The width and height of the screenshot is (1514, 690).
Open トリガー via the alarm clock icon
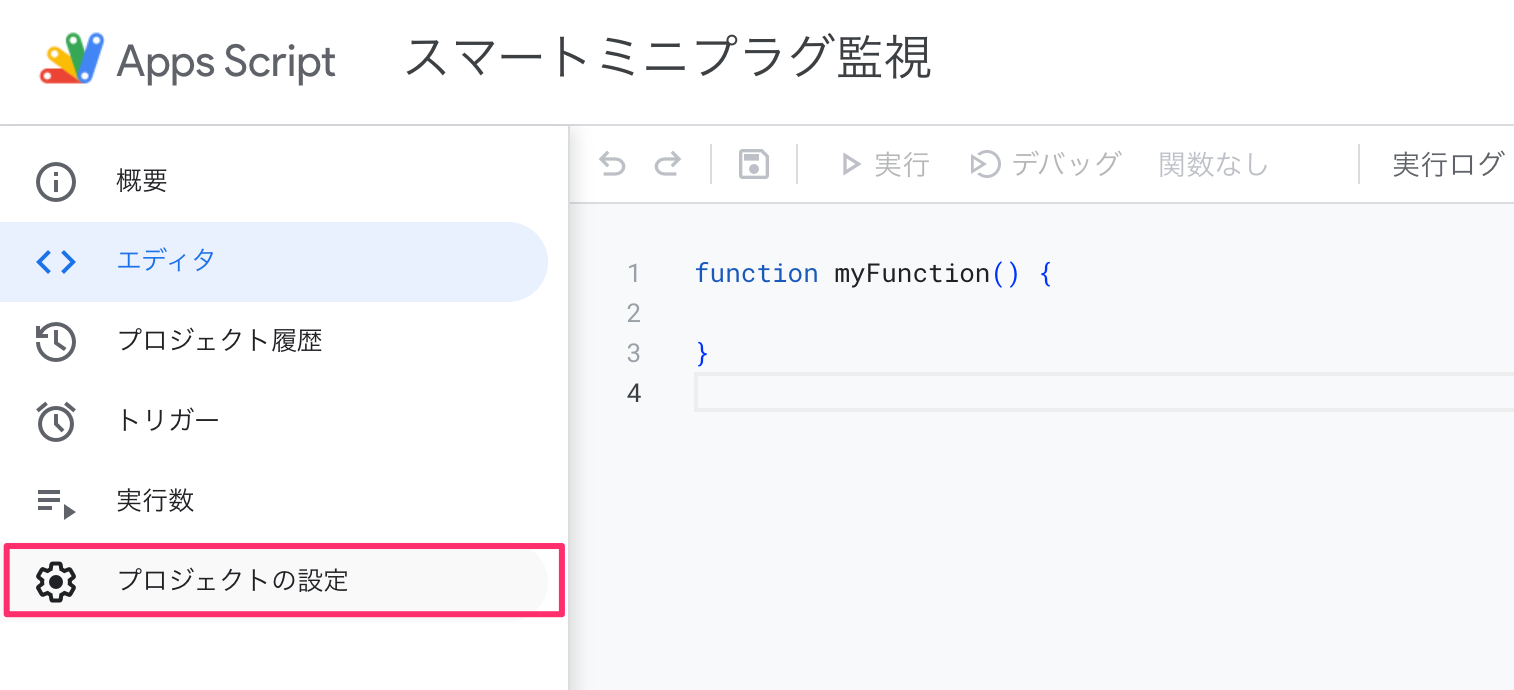click(x=57, y=420)
